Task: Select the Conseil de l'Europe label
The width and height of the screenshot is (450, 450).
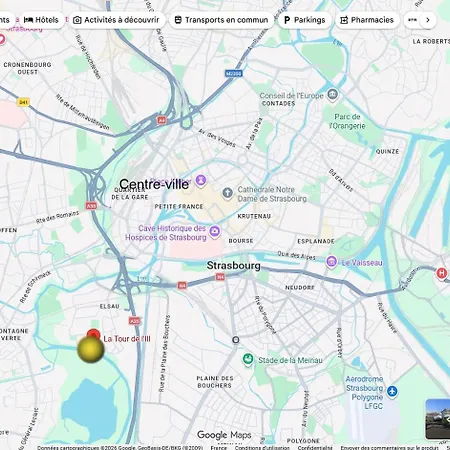Action: click(x=291, y=96)
